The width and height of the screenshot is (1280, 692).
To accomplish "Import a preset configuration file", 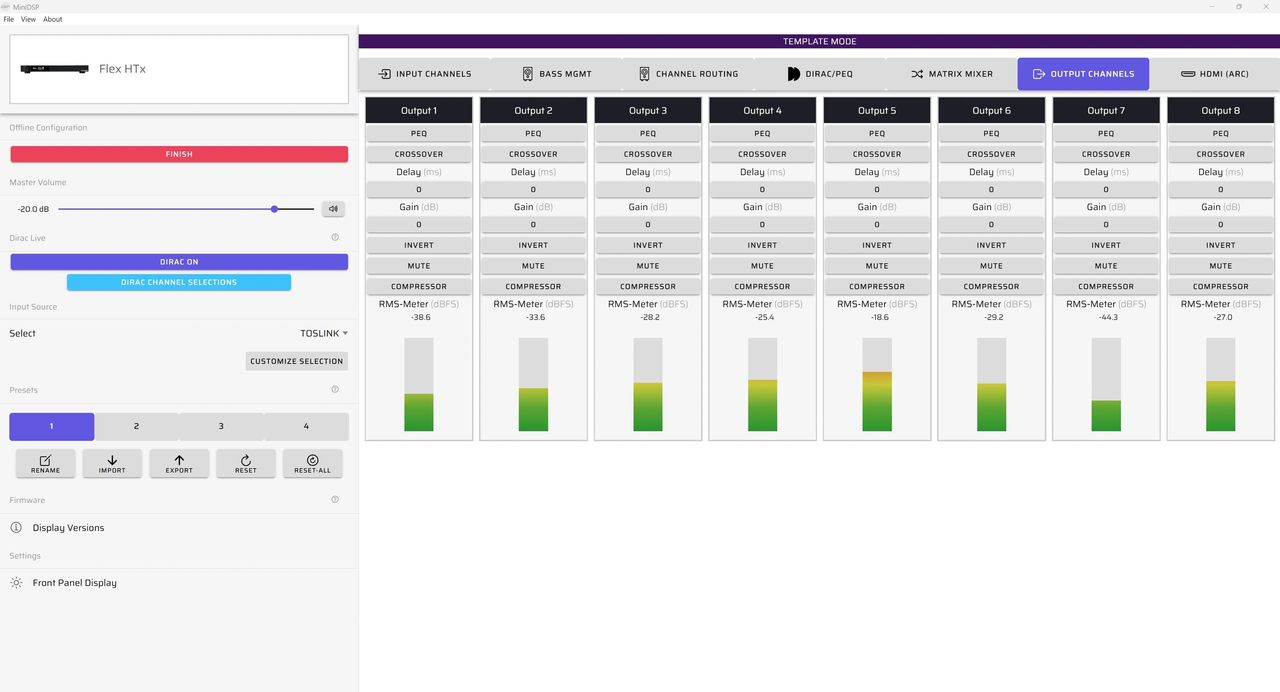I will tap(112, 463).
